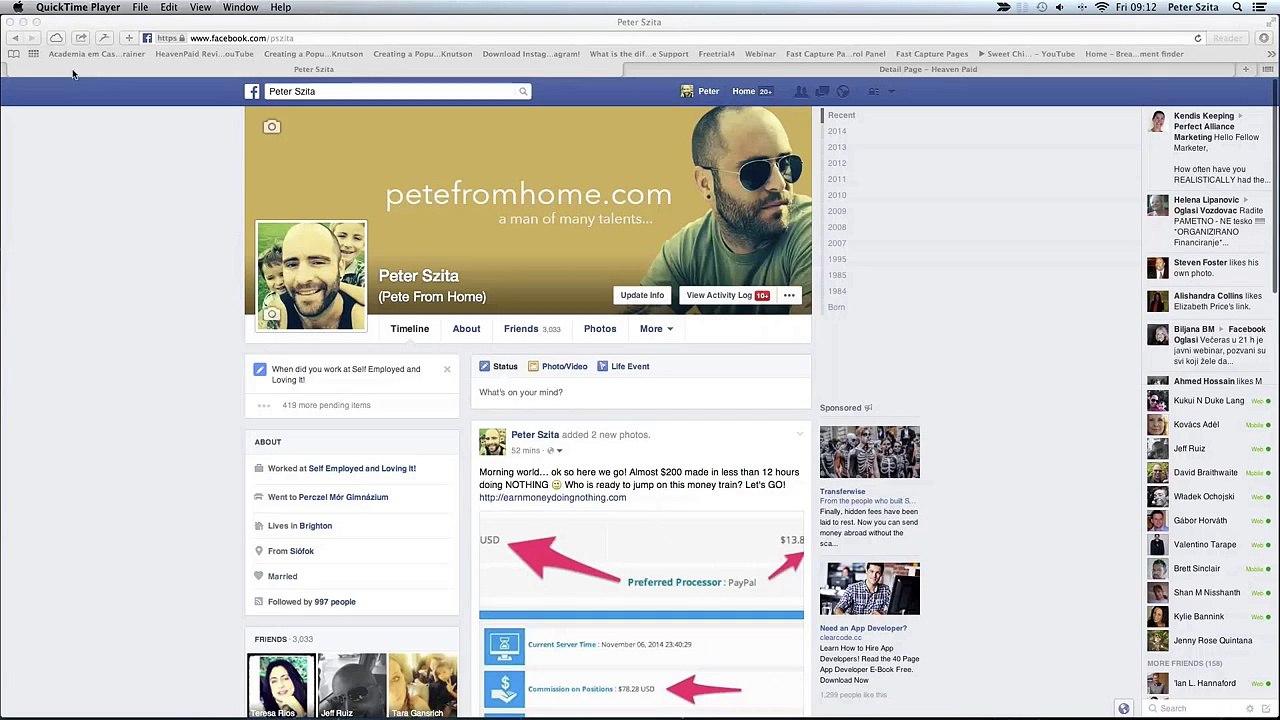The height and width of the screenshot is (720, 1280).
Task: Switch to the Photos profile tab
Action: tap(600, 329)
